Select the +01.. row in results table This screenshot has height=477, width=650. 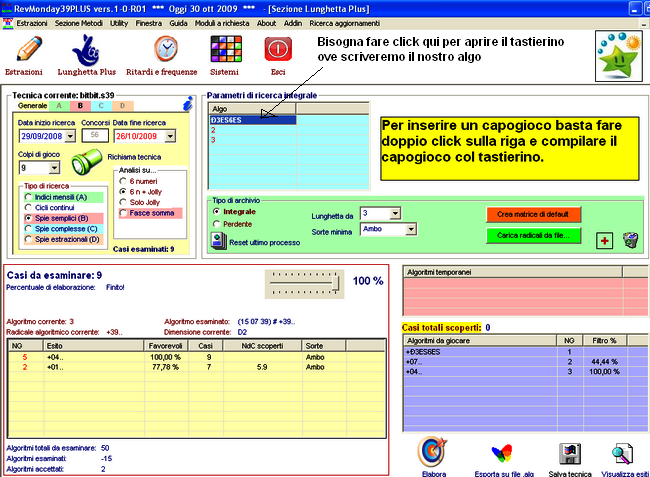click(197, 367)
